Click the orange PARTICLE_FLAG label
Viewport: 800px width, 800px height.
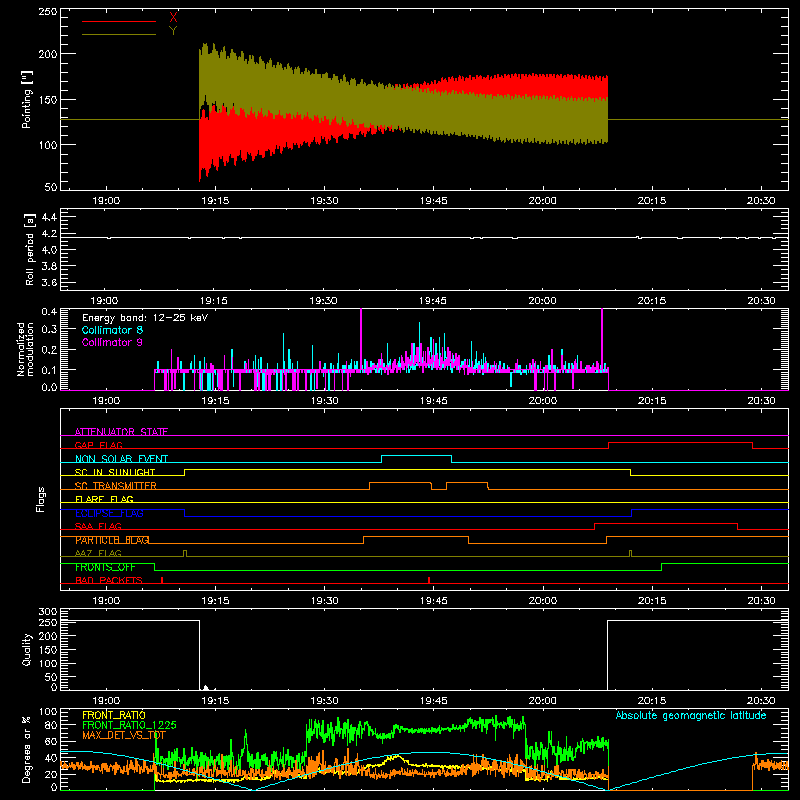pos(112,540)
